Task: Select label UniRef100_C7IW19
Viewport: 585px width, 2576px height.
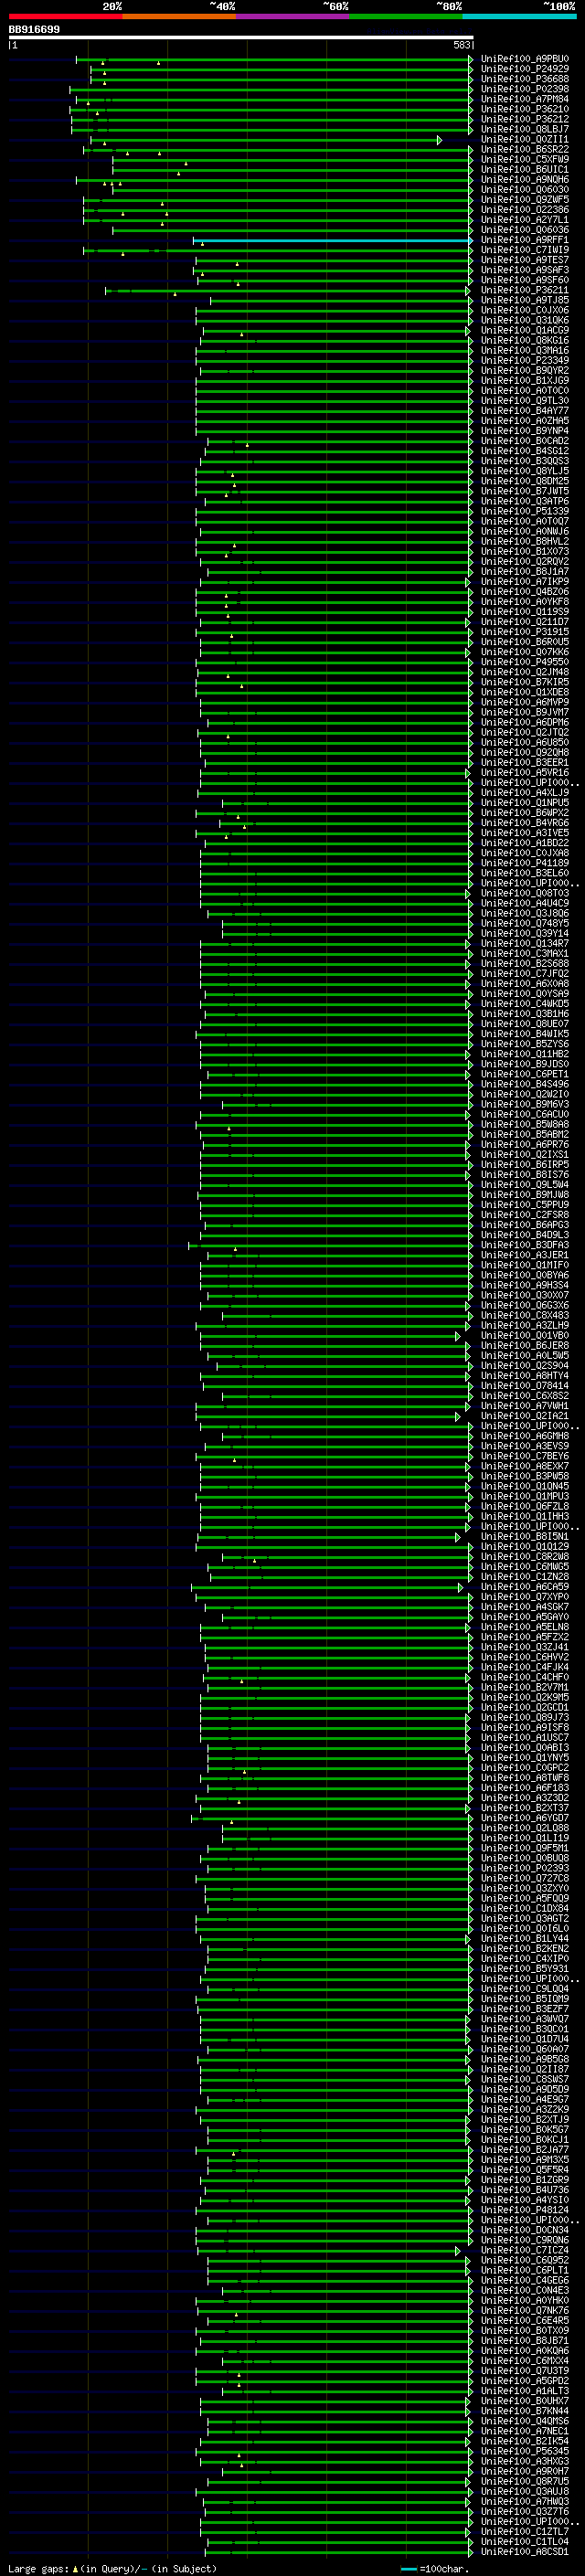Action: [524, 250]
